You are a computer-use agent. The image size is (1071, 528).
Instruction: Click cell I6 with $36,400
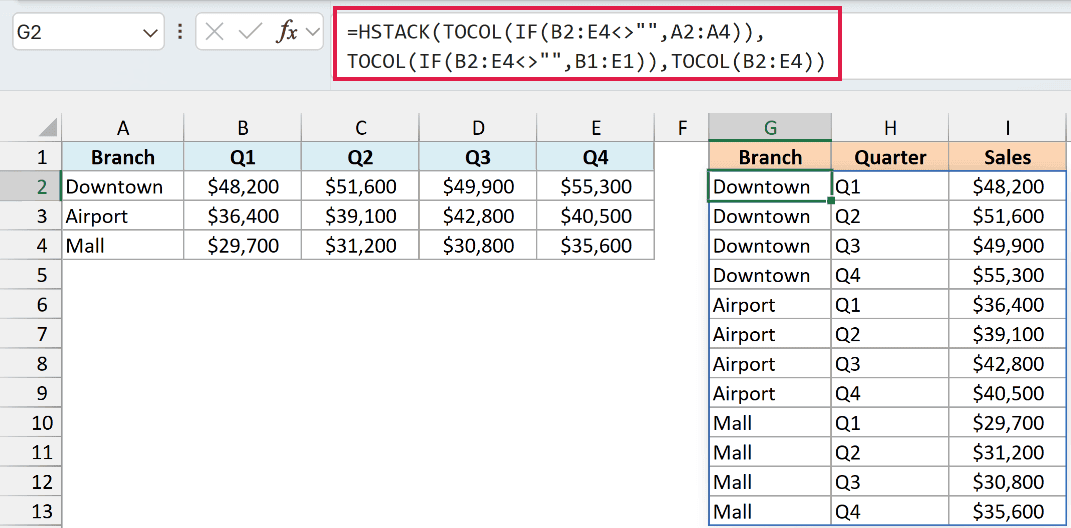point(1007,305)
